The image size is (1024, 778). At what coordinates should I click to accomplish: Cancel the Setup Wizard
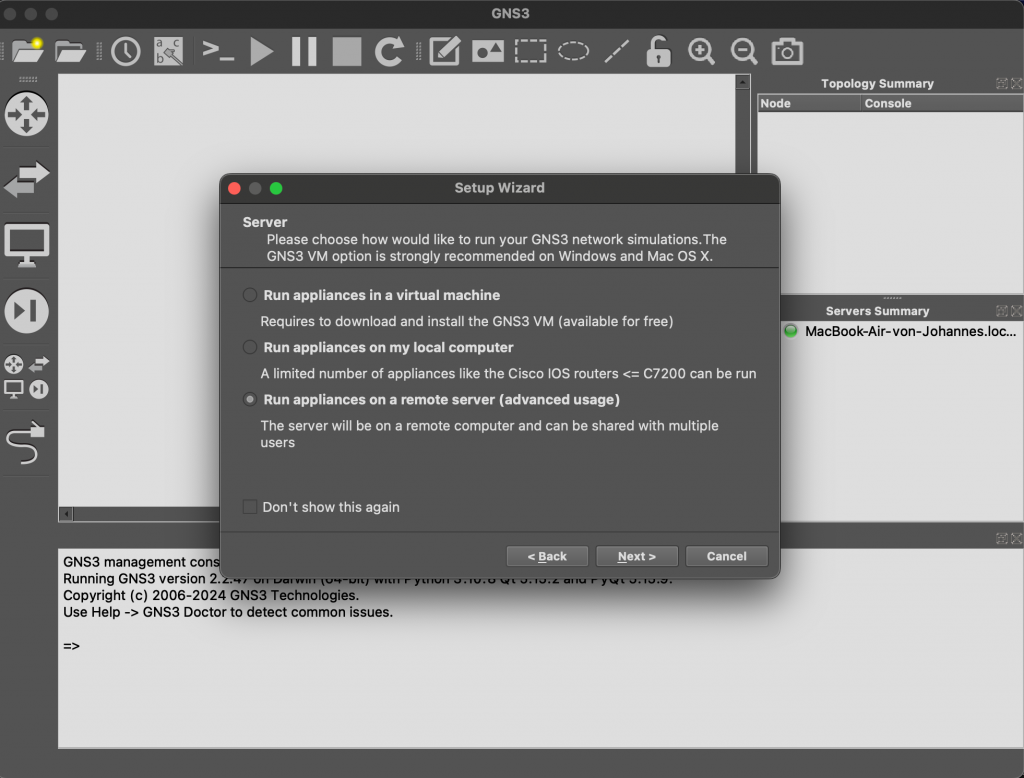pyautogui.click(x=726, y=557)
